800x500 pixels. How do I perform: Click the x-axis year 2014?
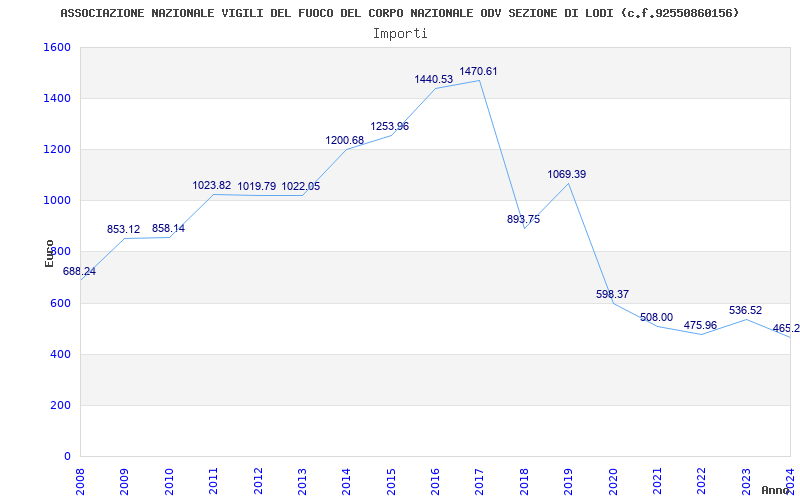pos(346,481)
